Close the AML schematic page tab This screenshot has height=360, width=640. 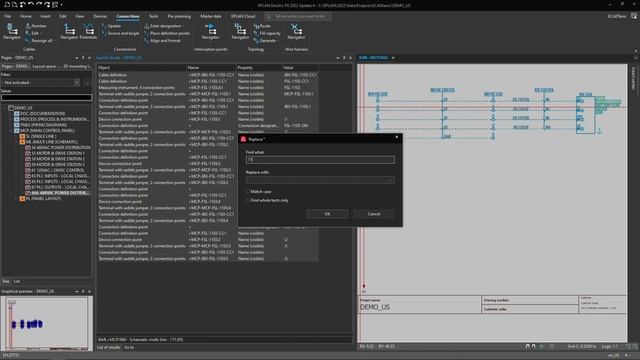(393, 58)
